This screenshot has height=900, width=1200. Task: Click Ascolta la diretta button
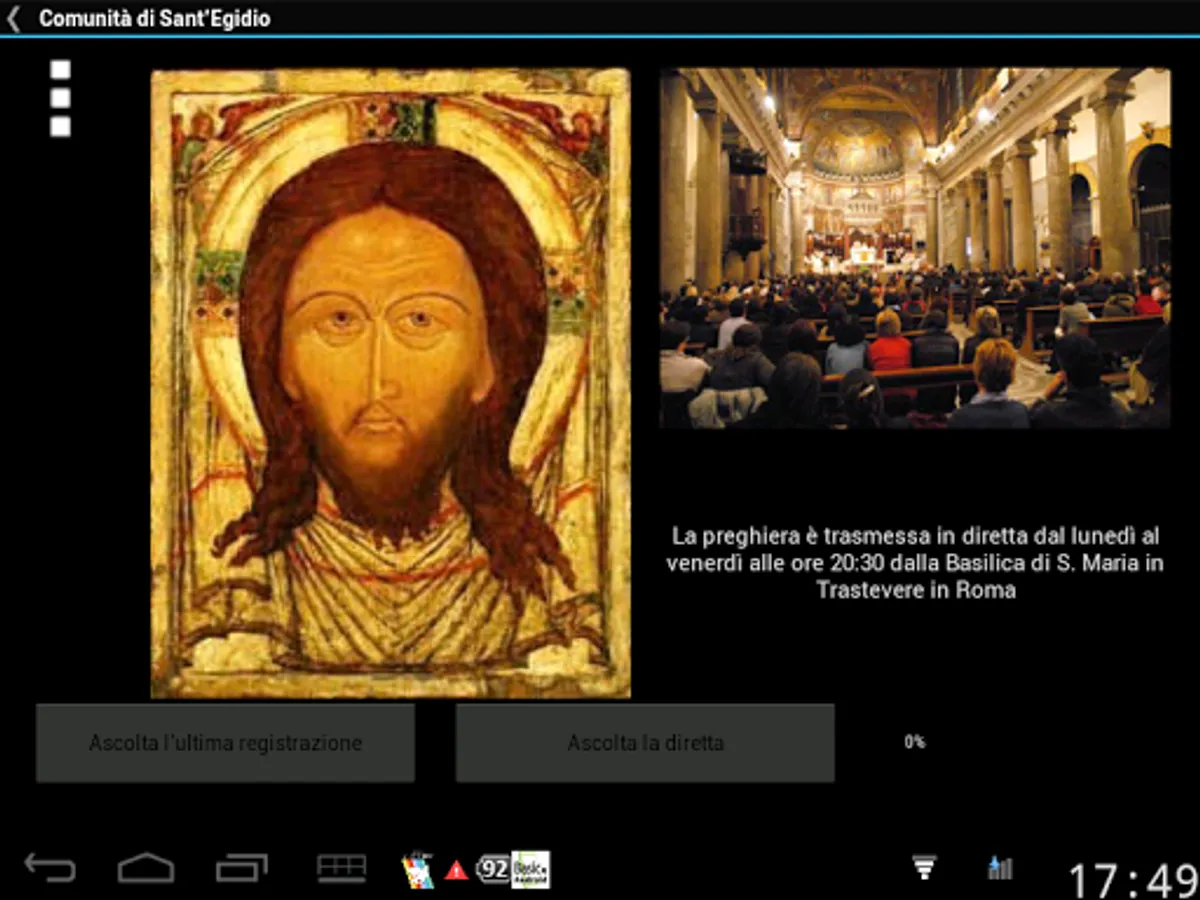click(645, 743)
